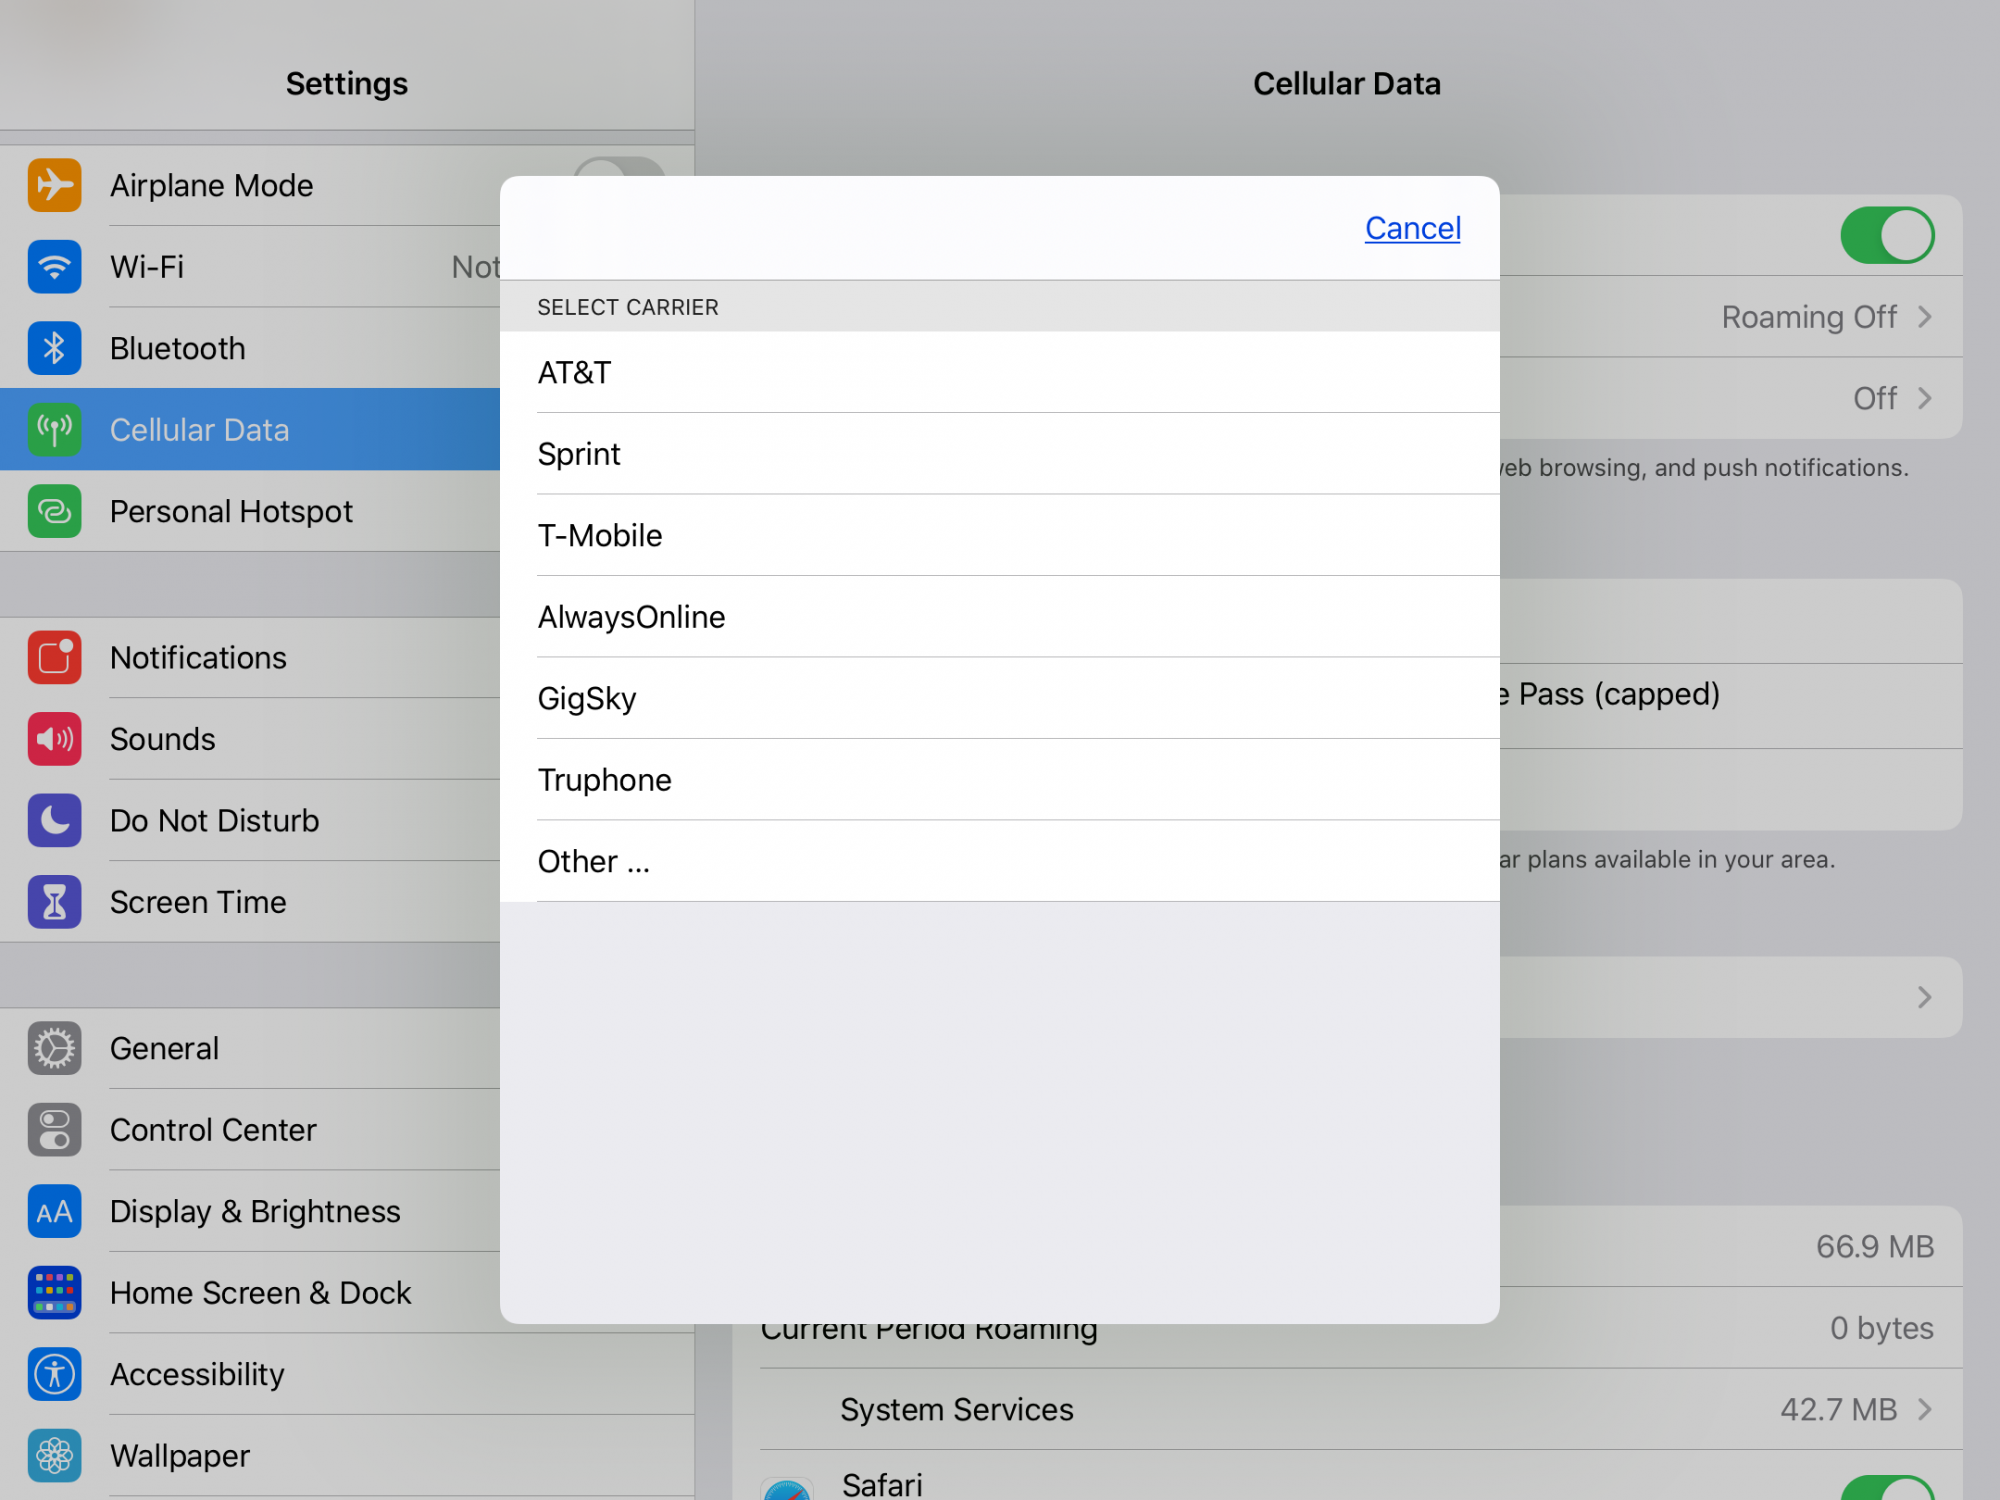Image resolution: width=2000 pixels, height=1500 pixels.
Task: Open Do Not Disturb settings
Action: tap(250, 820)
